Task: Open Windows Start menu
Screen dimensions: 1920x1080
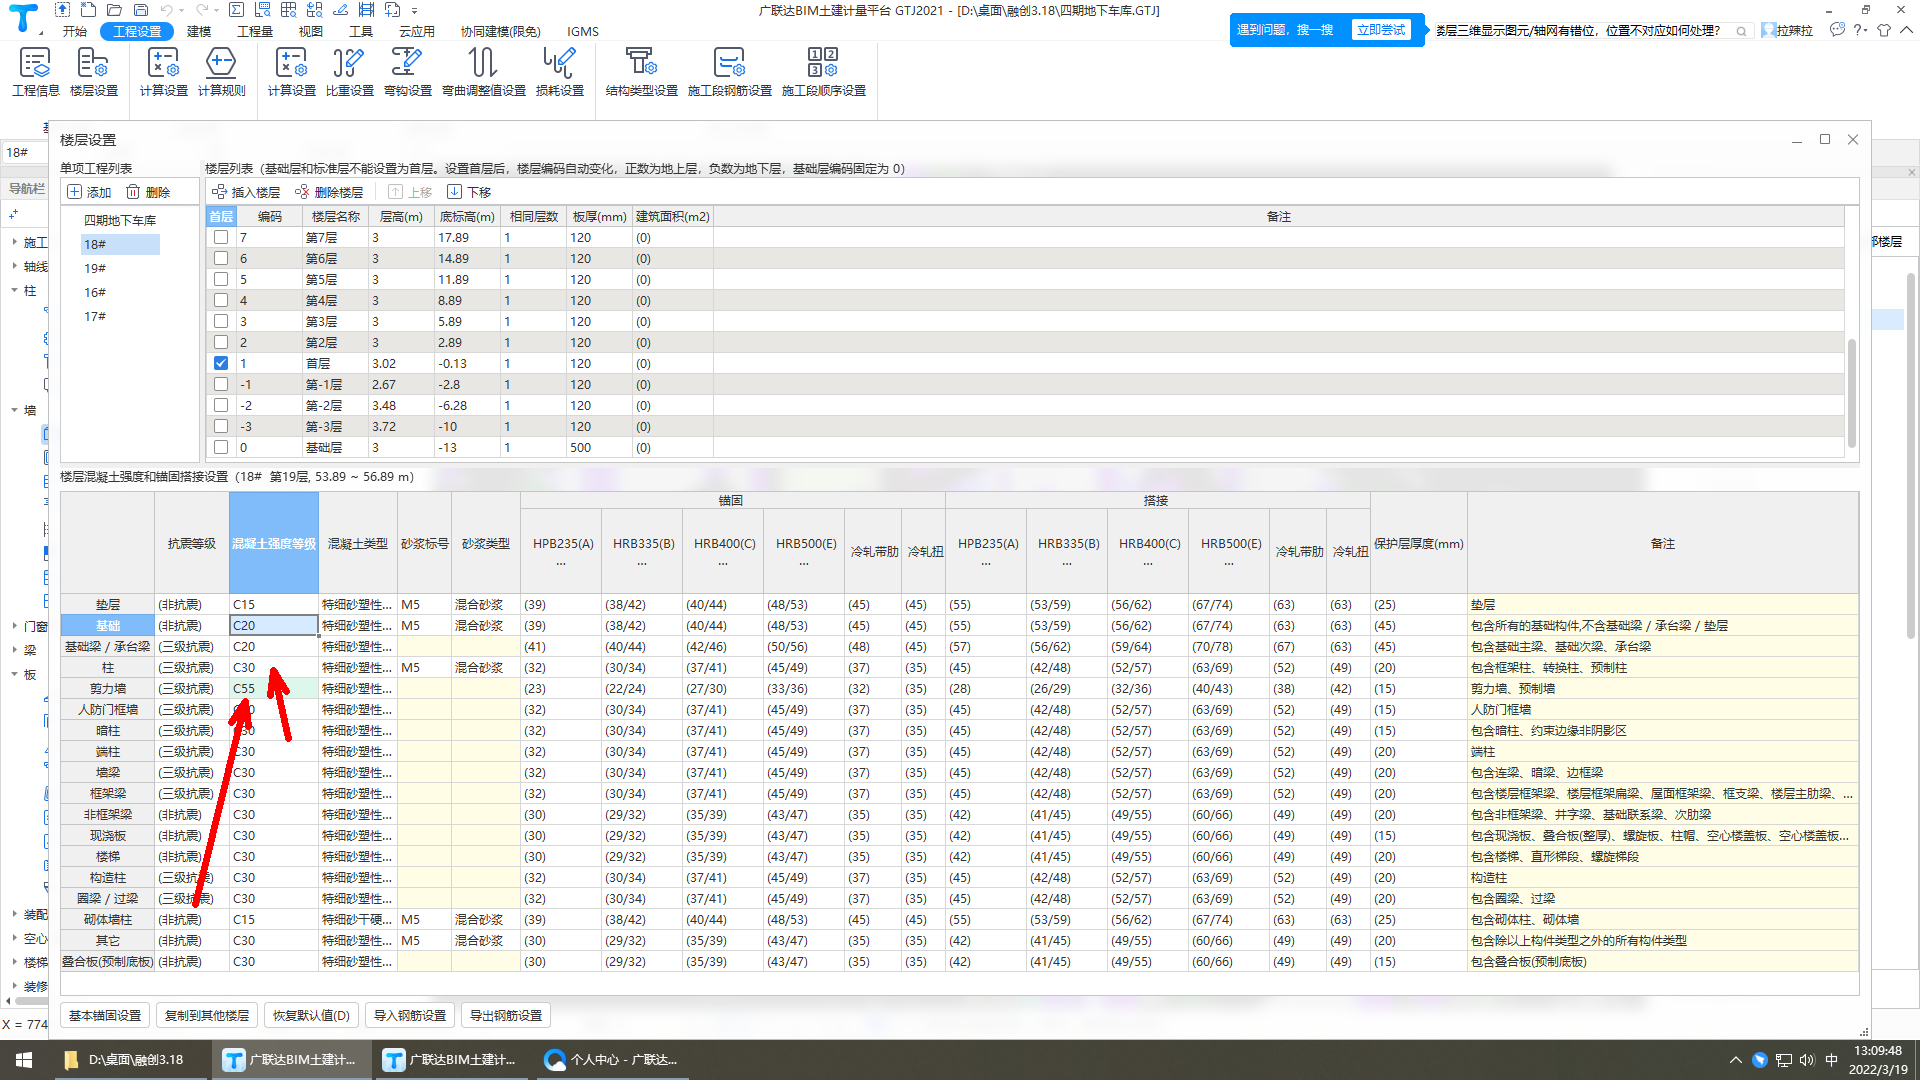Action: coord(24,1060)
